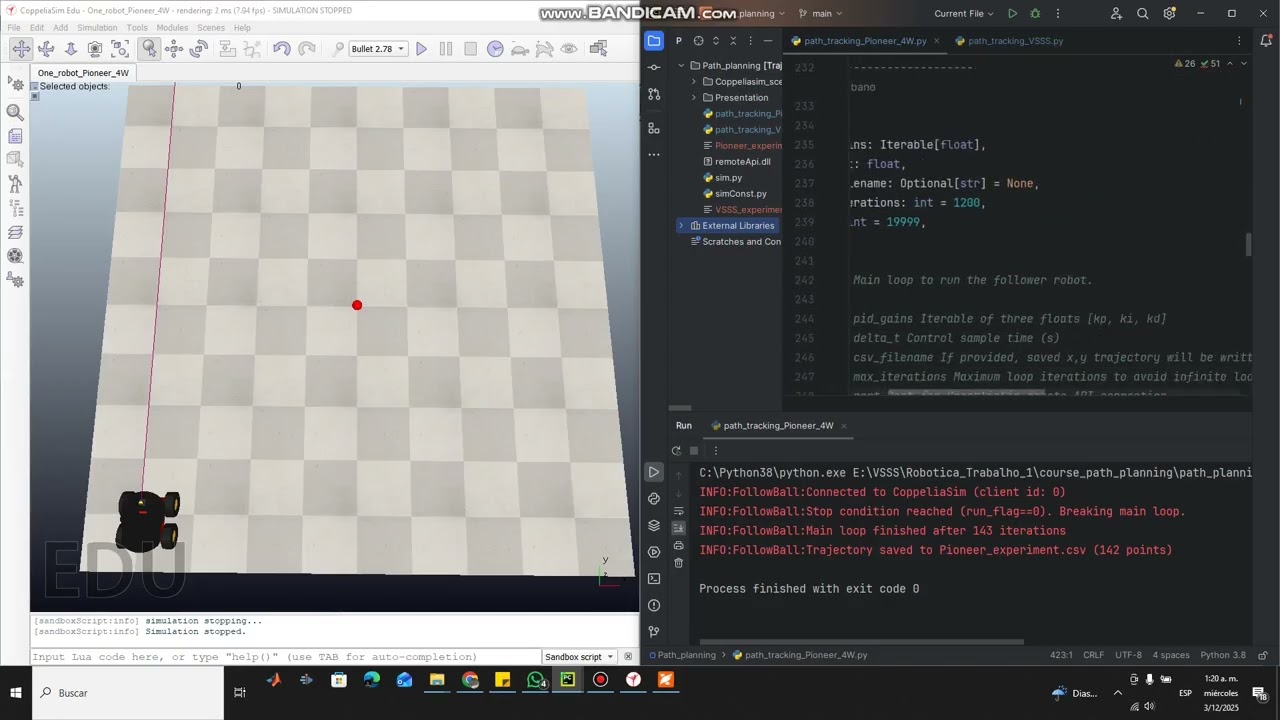This screenshot has width=1280, height=720.
Task: Open the Sandbox script dropdown
Action: [578, 657]
